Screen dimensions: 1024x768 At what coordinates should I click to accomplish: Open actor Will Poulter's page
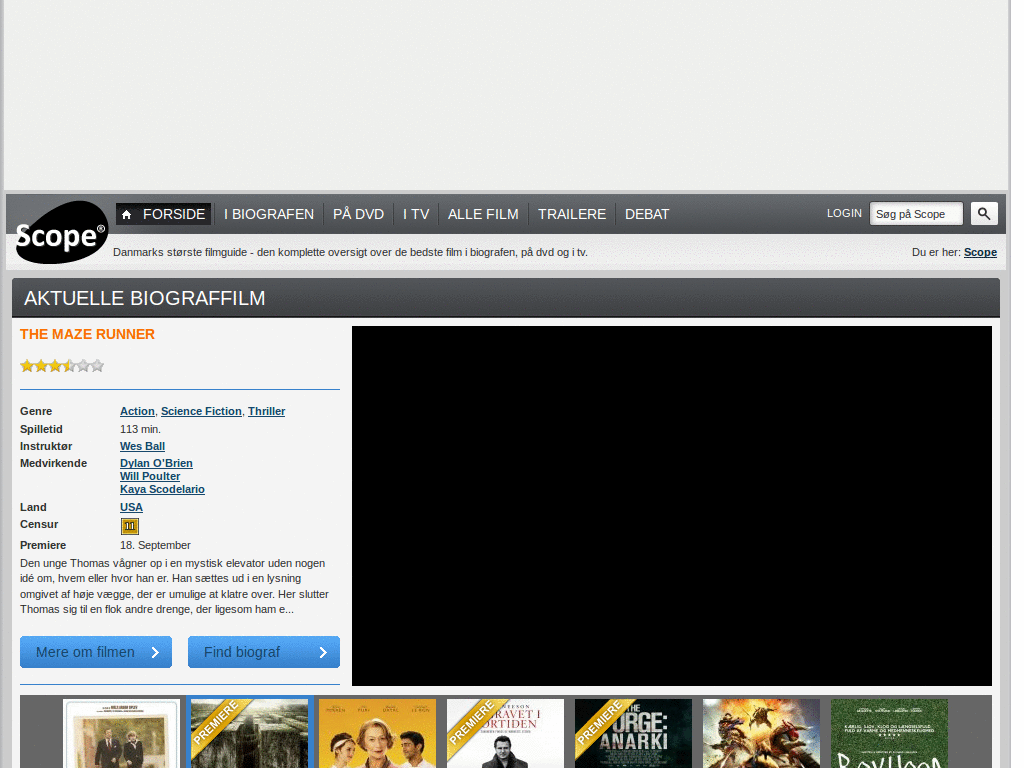point(150,476)
